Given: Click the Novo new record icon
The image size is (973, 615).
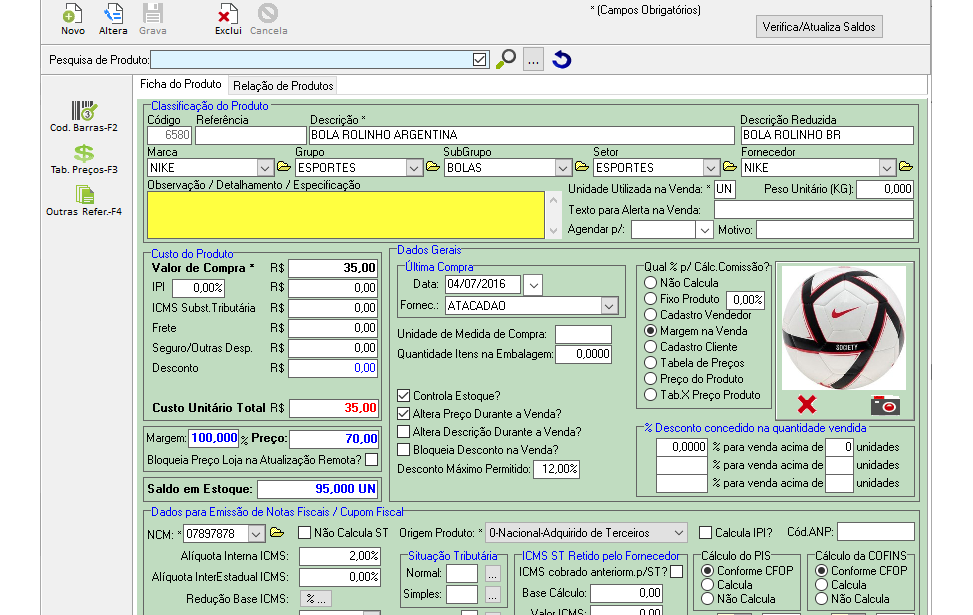Looking at the screenshot, I should (72, 14).
